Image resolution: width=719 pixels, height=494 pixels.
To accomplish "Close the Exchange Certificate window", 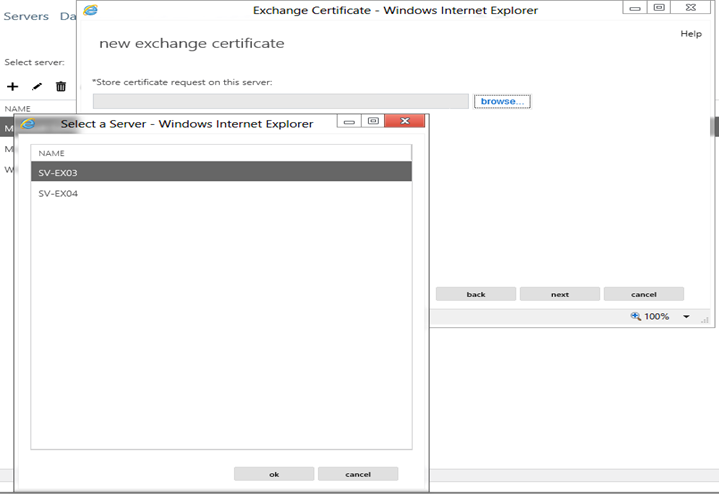I will (x=691, y=7).
